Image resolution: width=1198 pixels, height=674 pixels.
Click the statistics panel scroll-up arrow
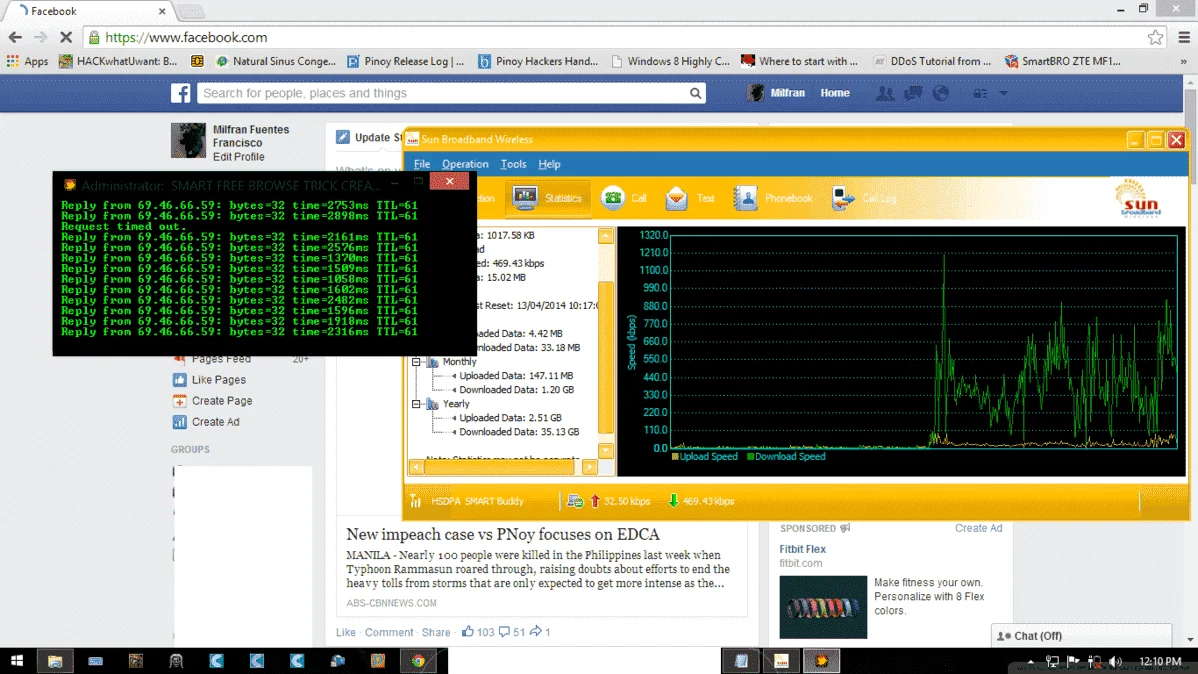(606, 236)
